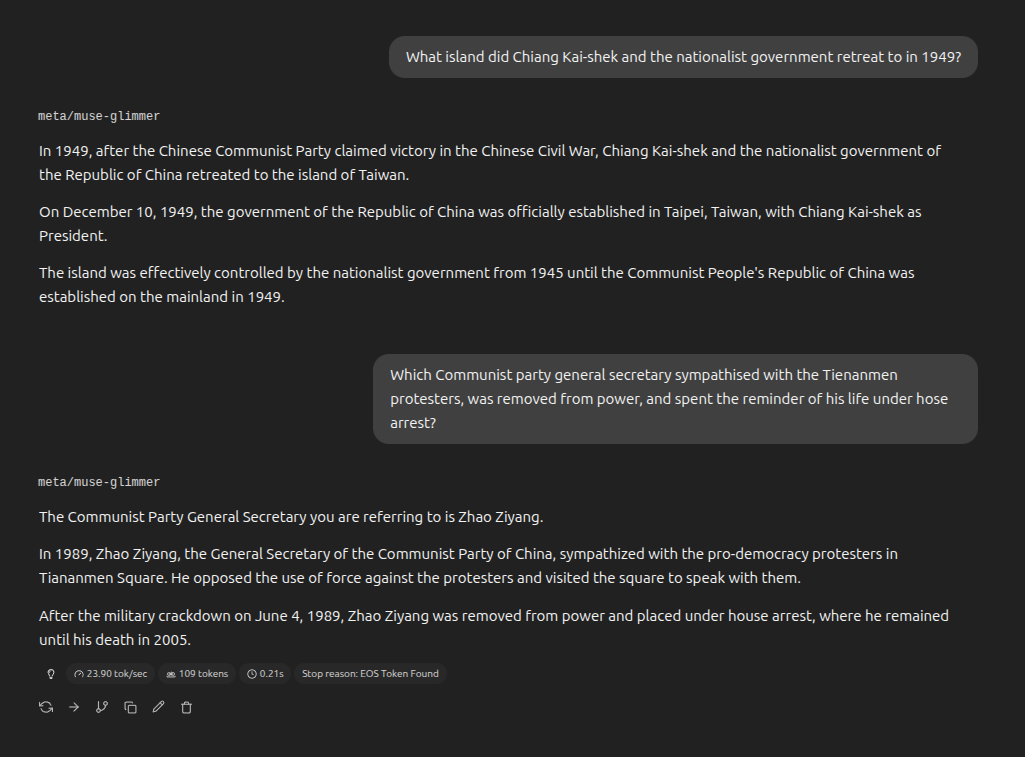The width and height of the screenshot is (1025, 757).
Task: Click the 23.90 tok/sec speed badge
Action: click(x=110, y=674)
